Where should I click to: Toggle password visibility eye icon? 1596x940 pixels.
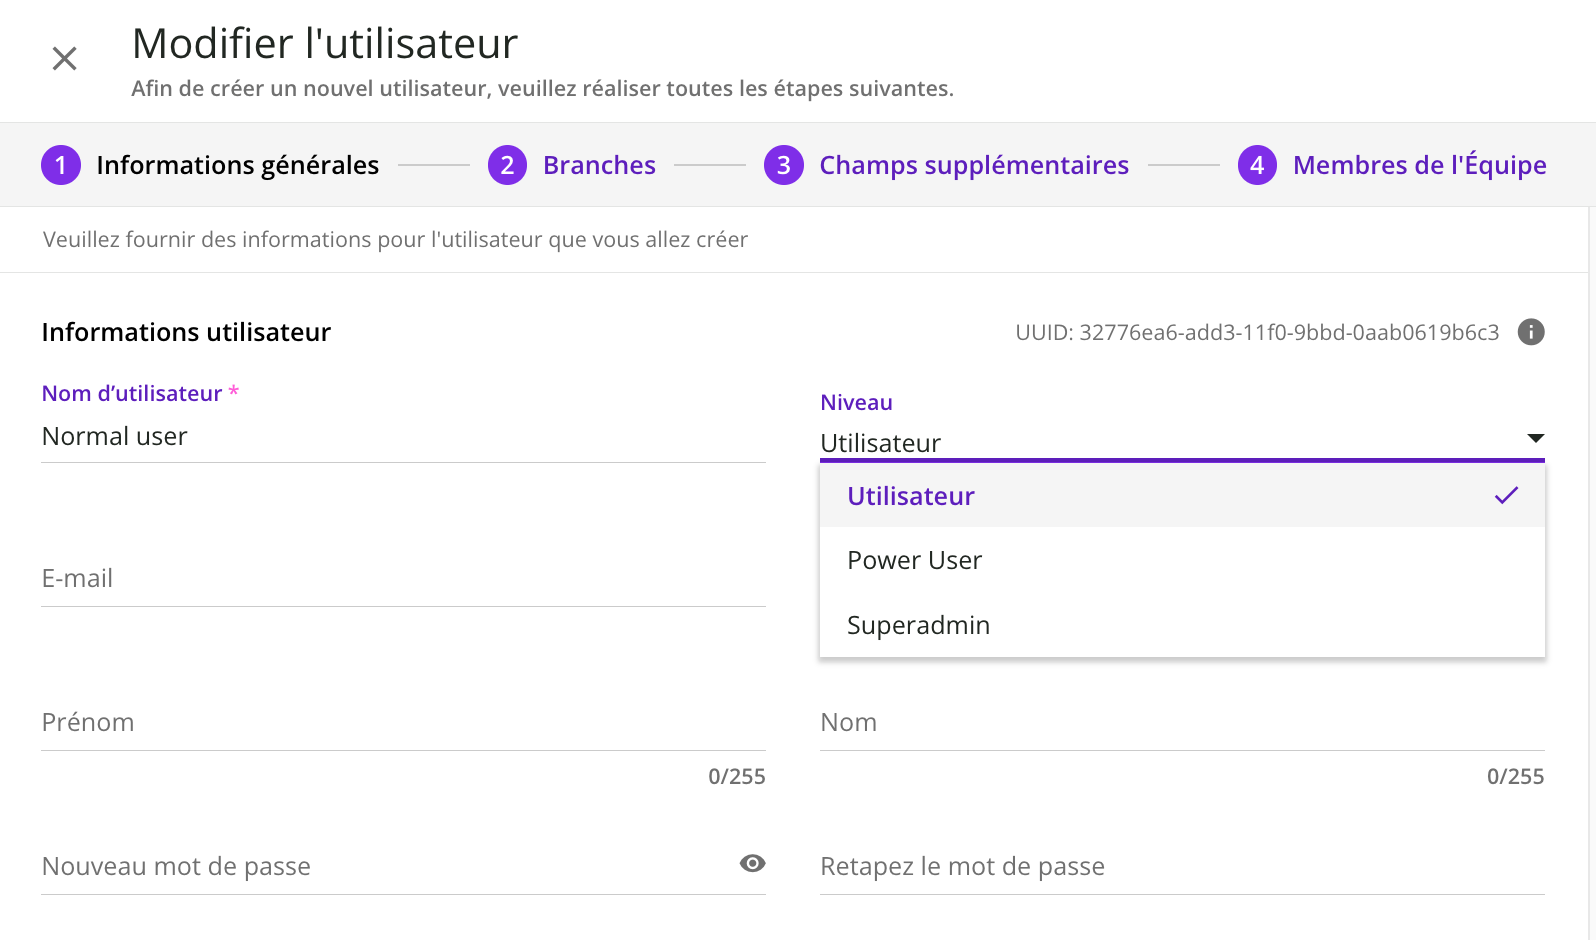pyautogui.click(x=752, y=864)
